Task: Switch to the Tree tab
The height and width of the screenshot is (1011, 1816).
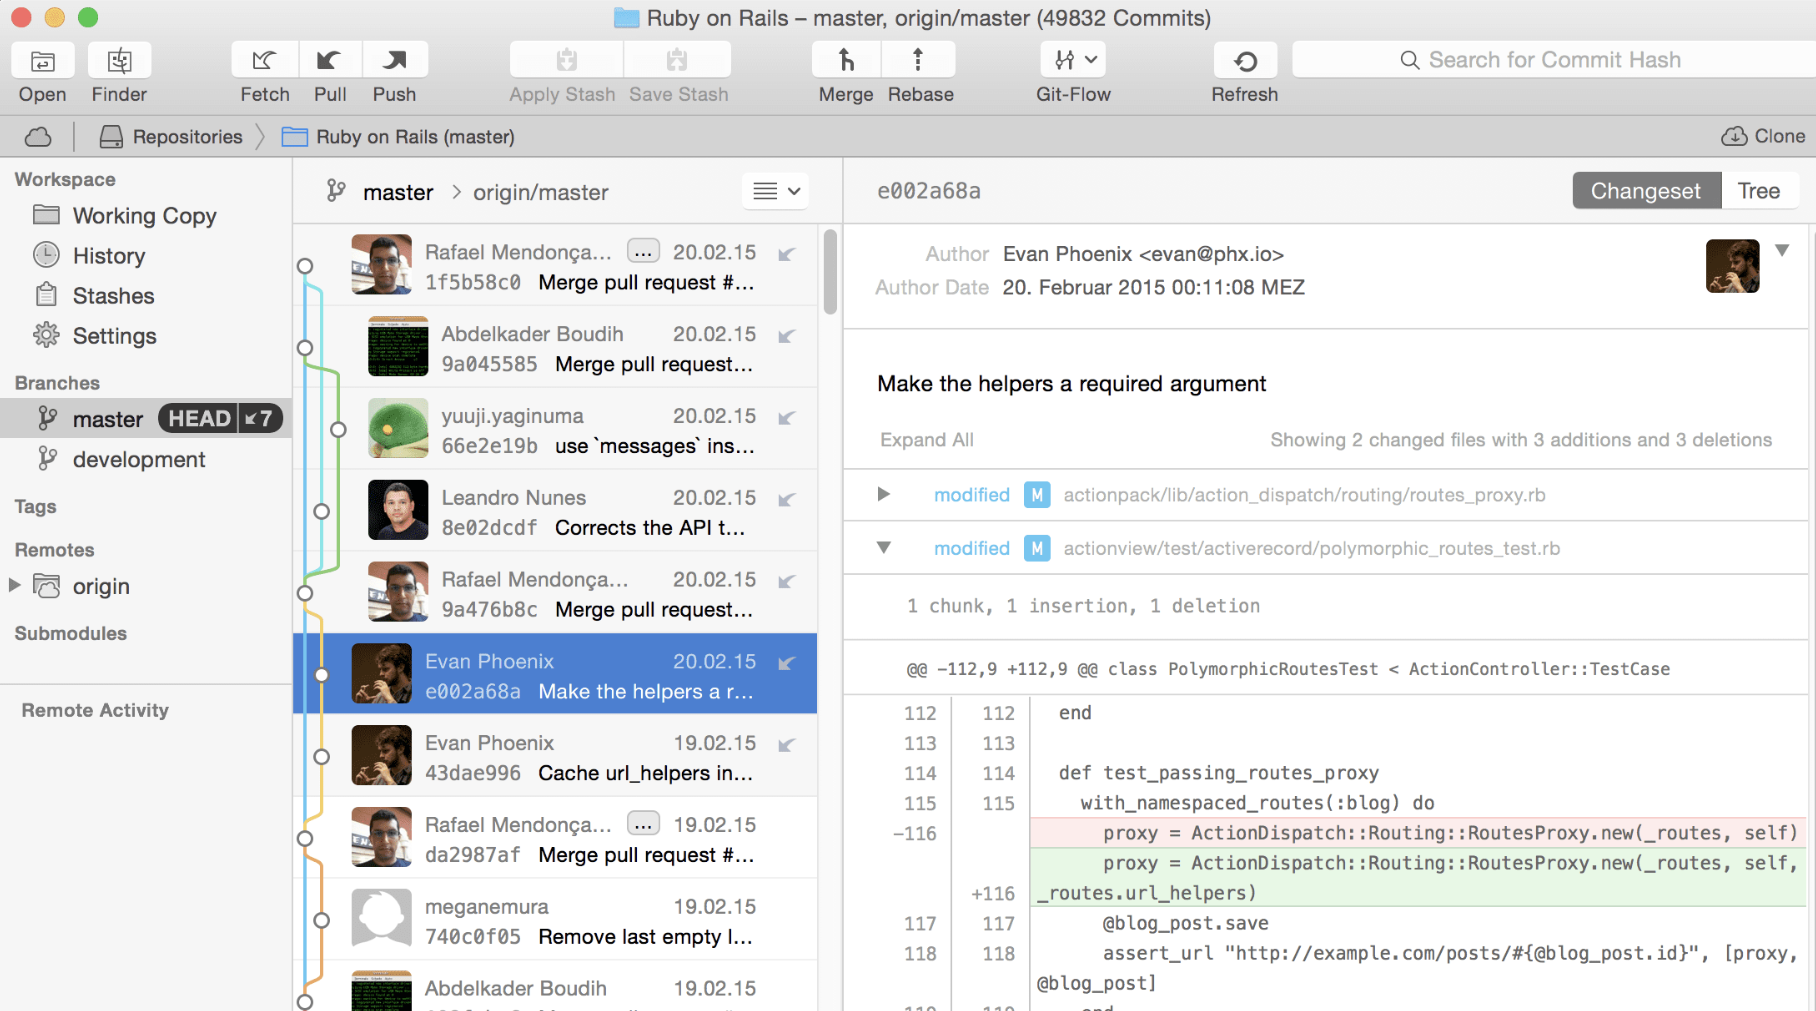Action: coord(1758,191)
